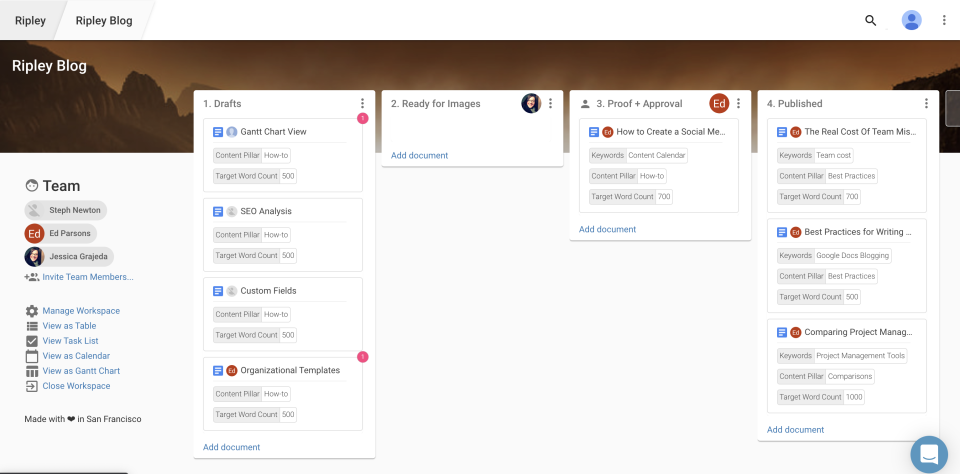The width and height of the screenshot is (960, 474).
Task: Click Invite Team Members link
Action: [x=87, y=277]
